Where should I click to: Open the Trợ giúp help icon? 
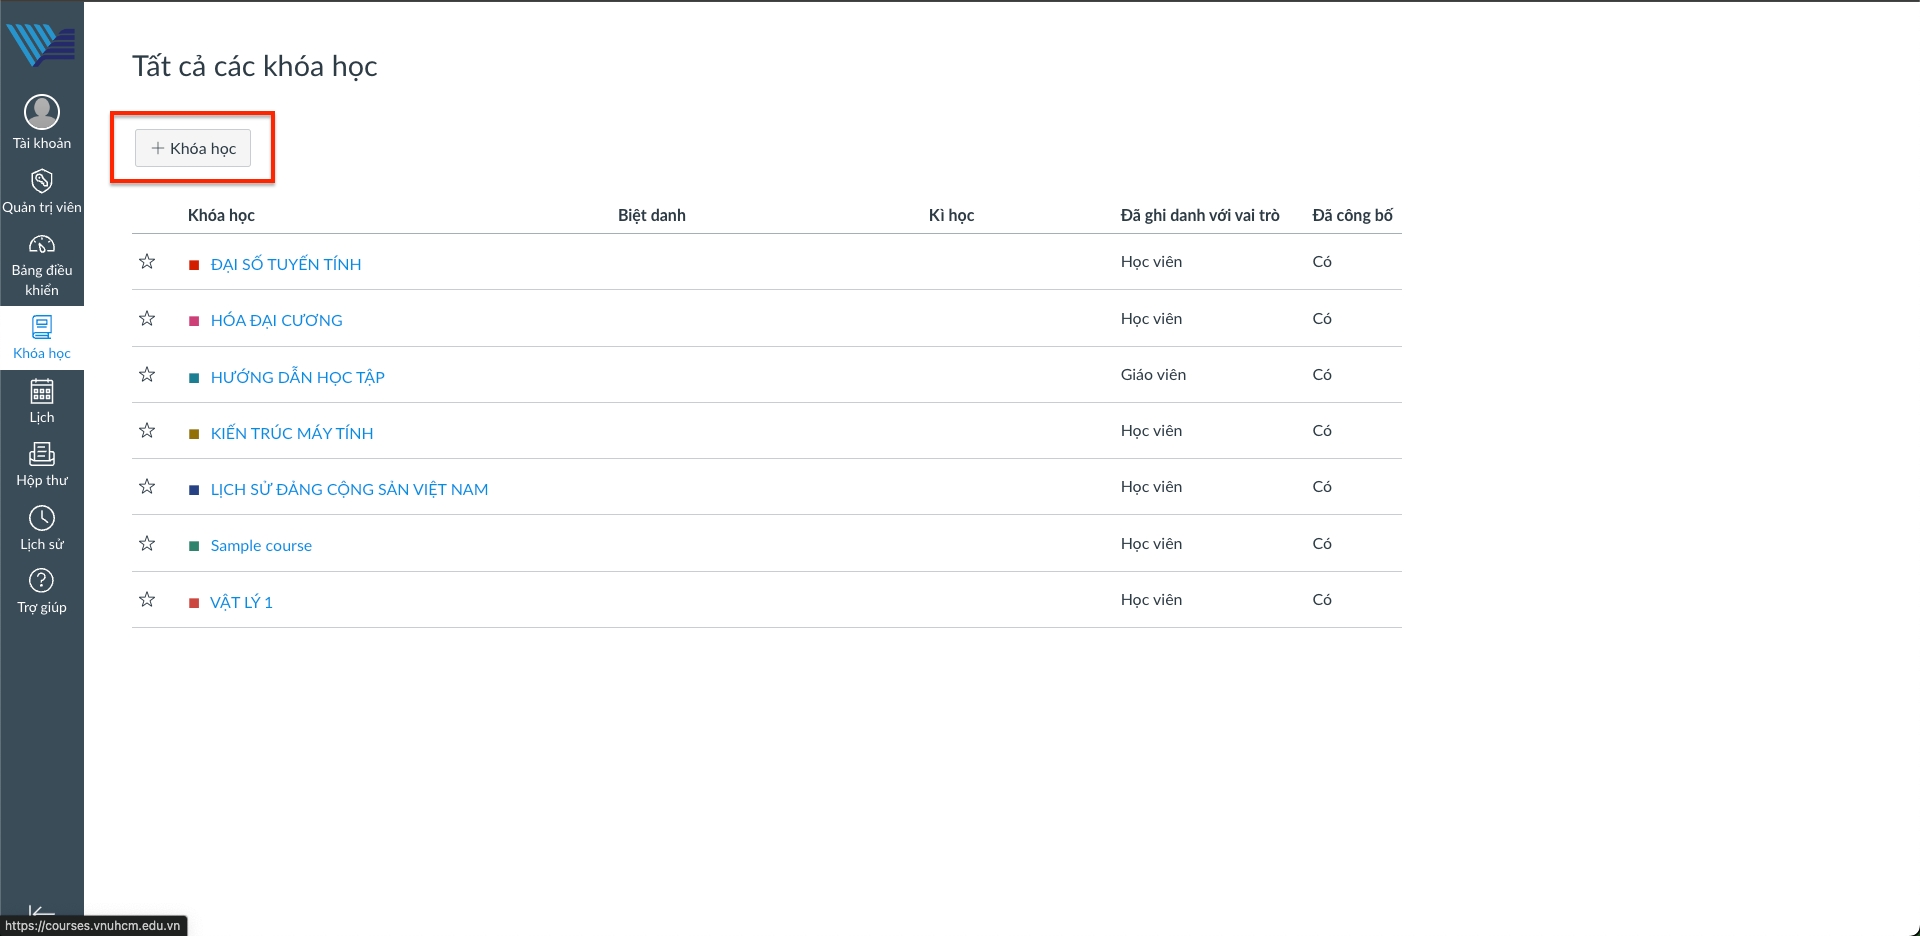42,581
